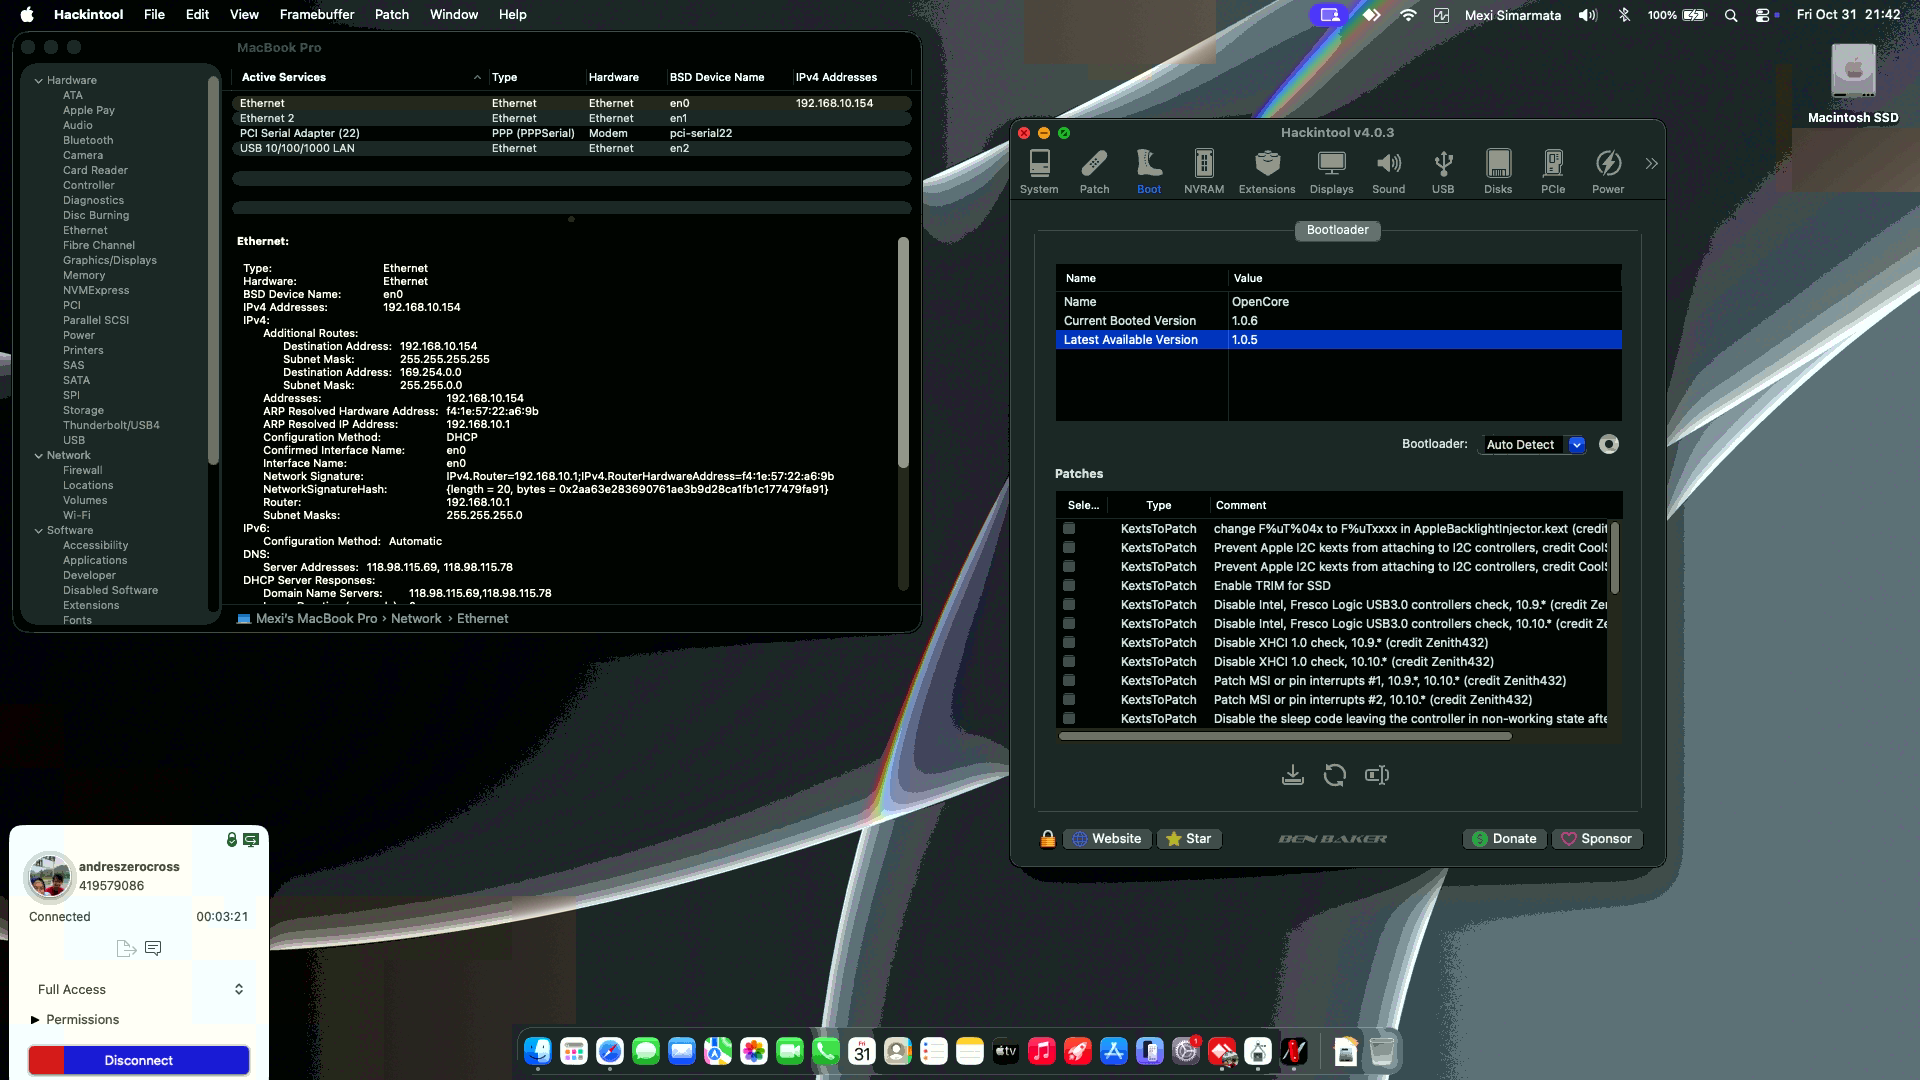Click the Website button in Hackintool
The width and height of the screenshot is (1920, 1080).
tap(1107, 839)
